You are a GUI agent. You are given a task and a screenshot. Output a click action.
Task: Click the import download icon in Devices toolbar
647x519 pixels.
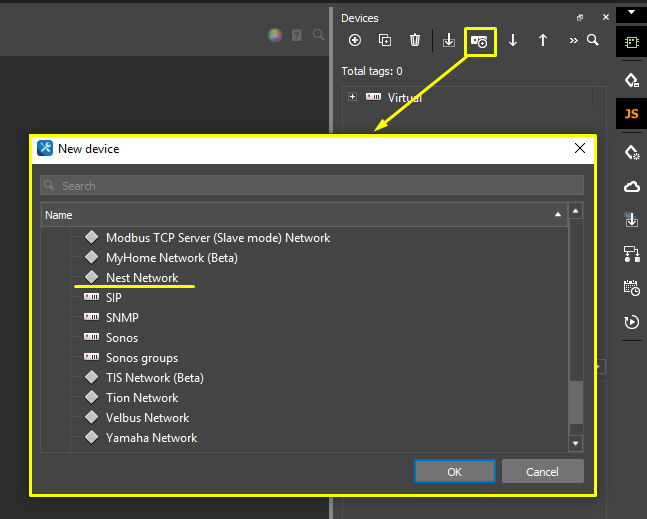(449, 41)
